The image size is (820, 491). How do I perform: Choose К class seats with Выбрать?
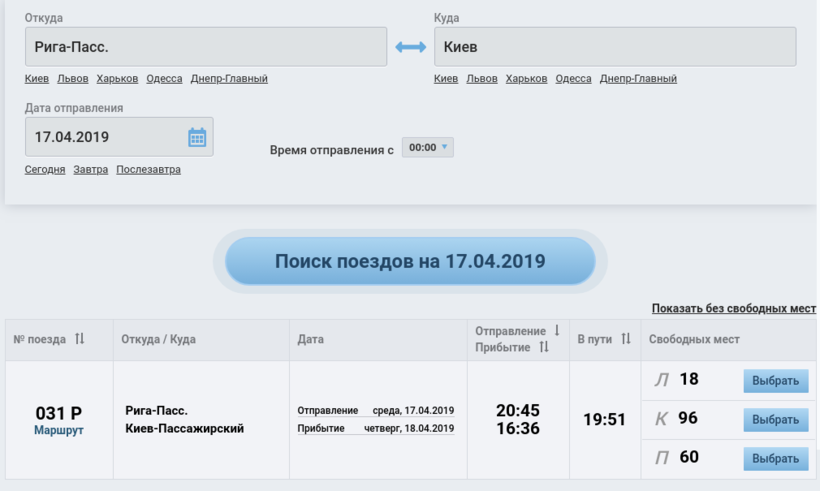coord(775,420)
